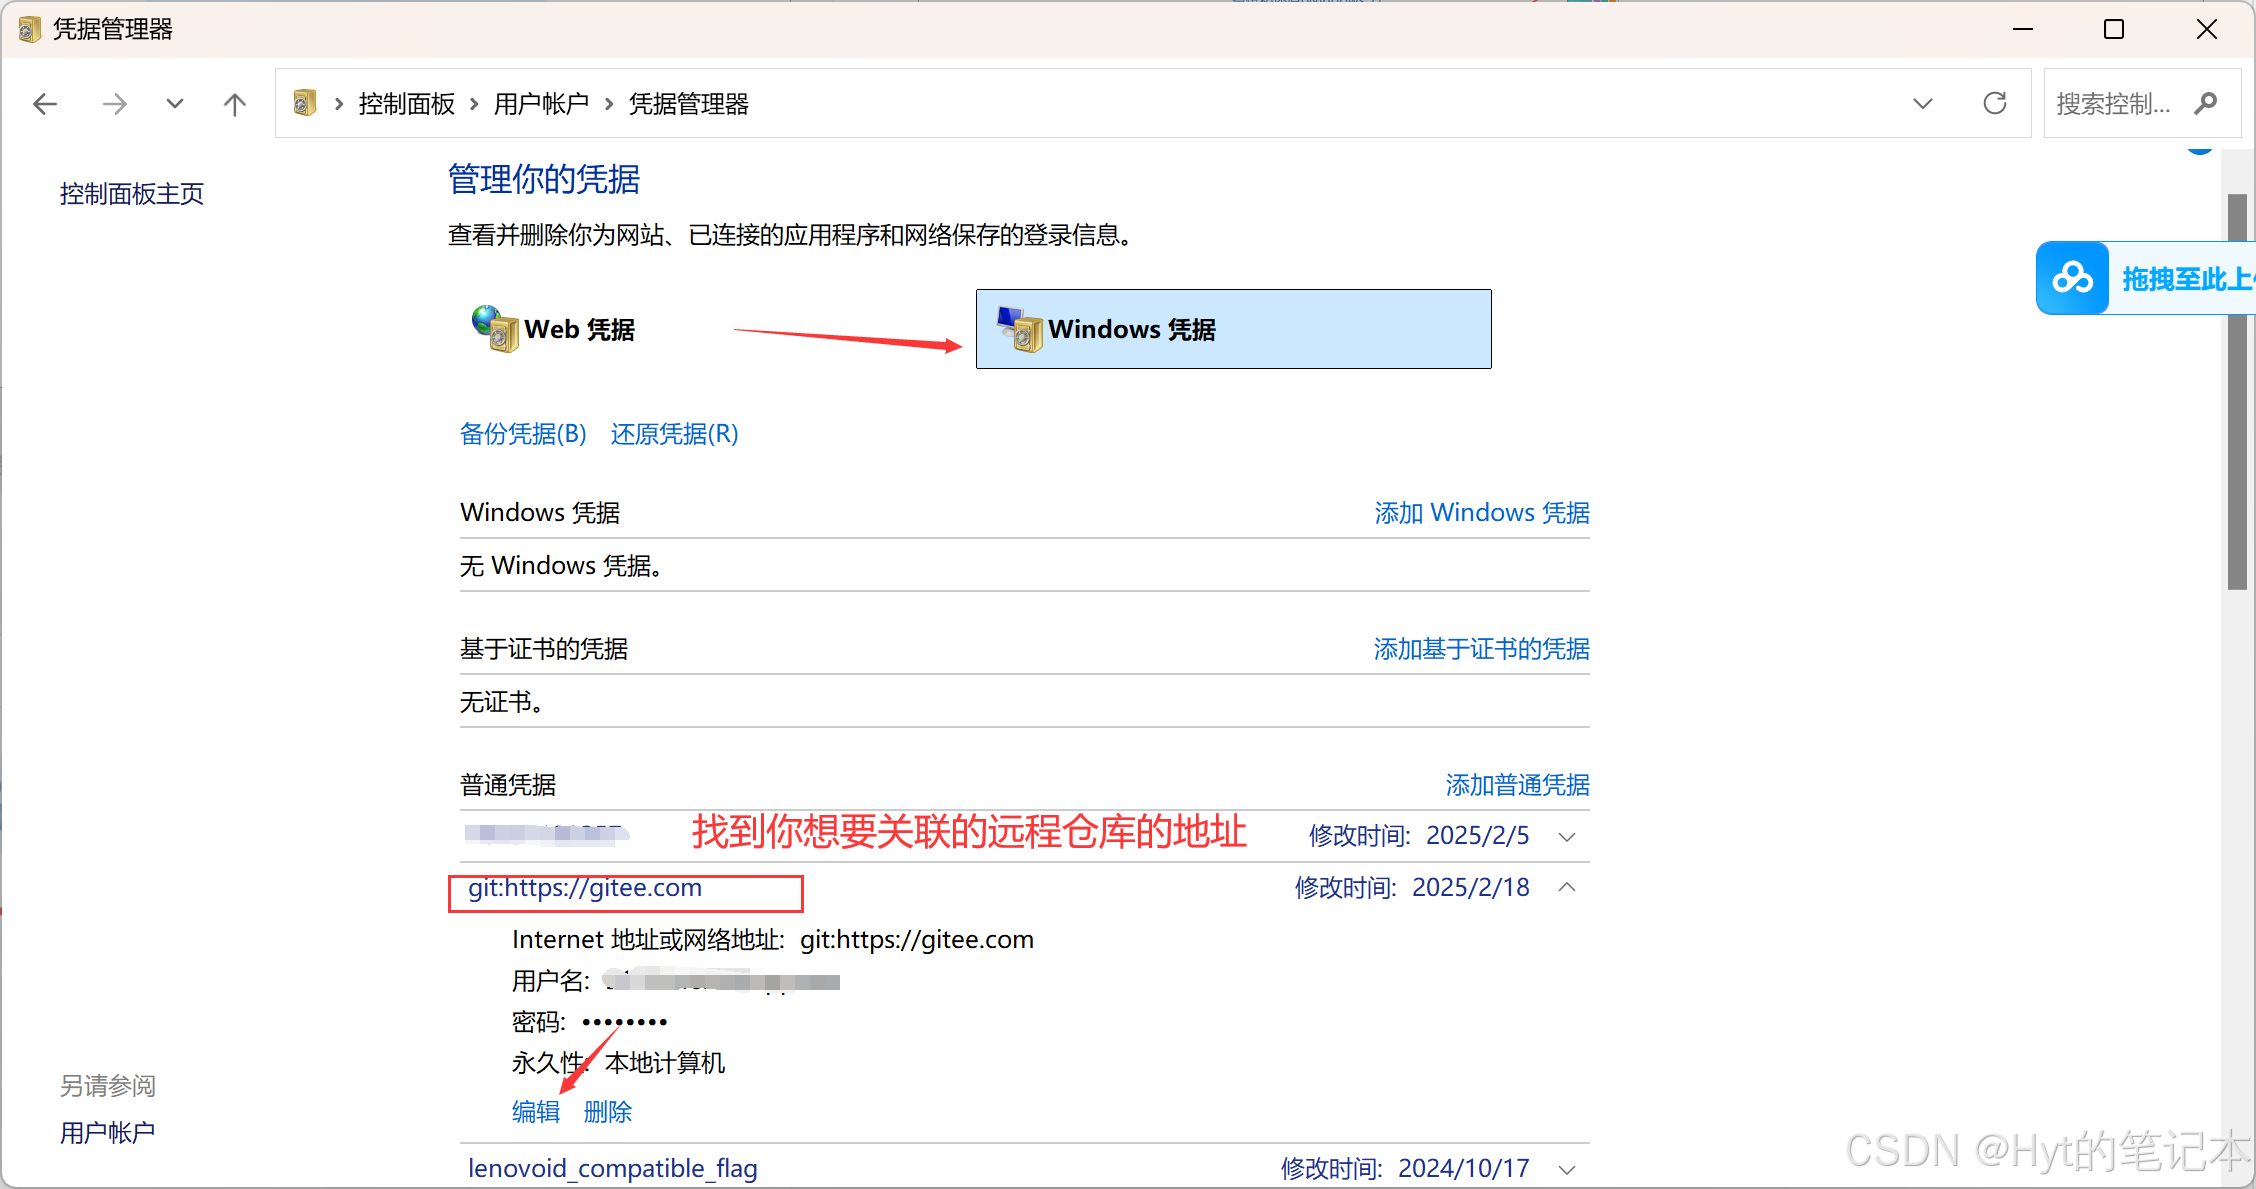
Task: Click 删除 to remove gitee credential
Action: coord(607,1111)
